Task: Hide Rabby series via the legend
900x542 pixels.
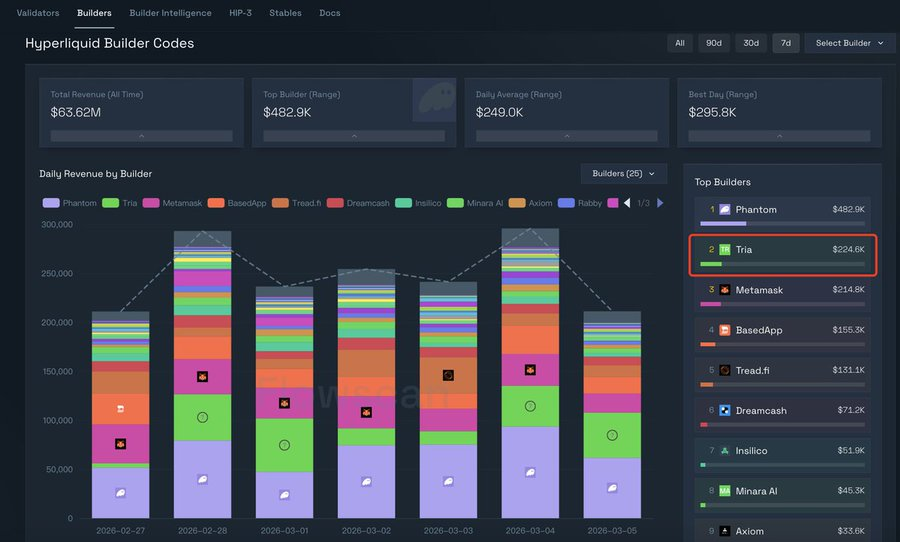Action: [x=582, y=203]
